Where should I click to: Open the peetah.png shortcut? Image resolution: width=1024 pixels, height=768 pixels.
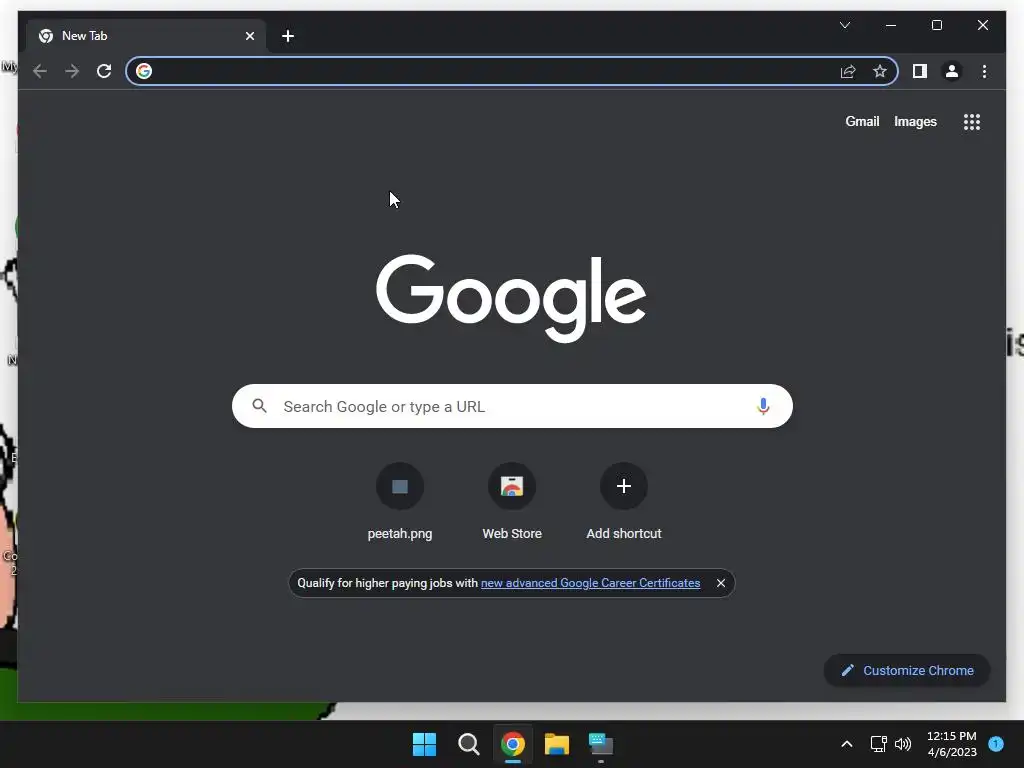(x=400, y=502)
